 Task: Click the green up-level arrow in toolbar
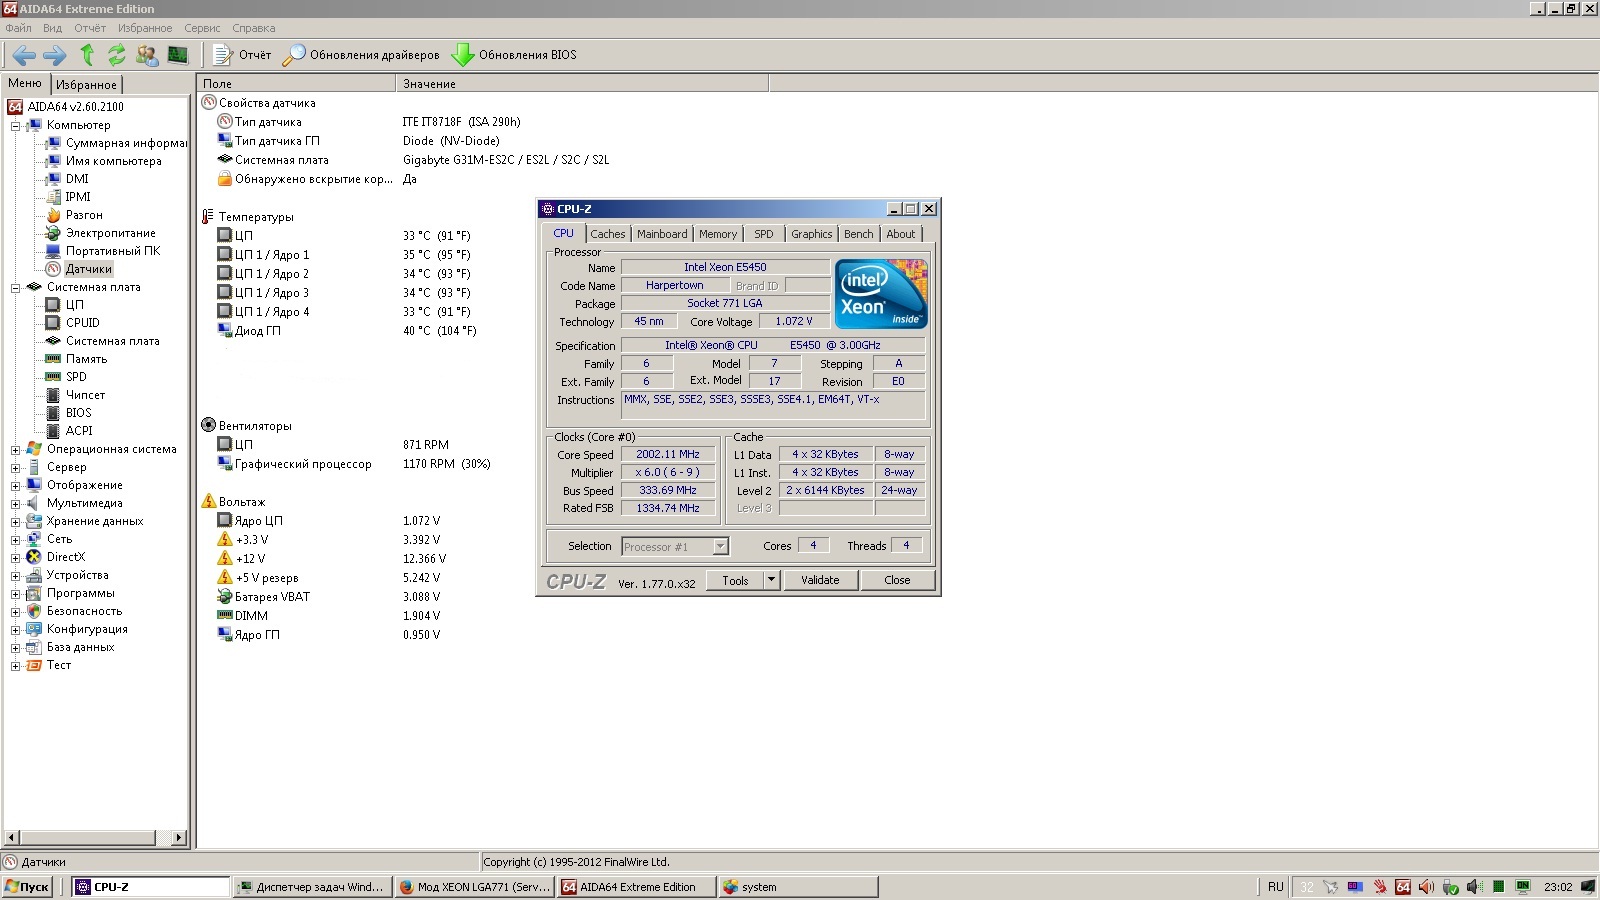coord(87,55)
